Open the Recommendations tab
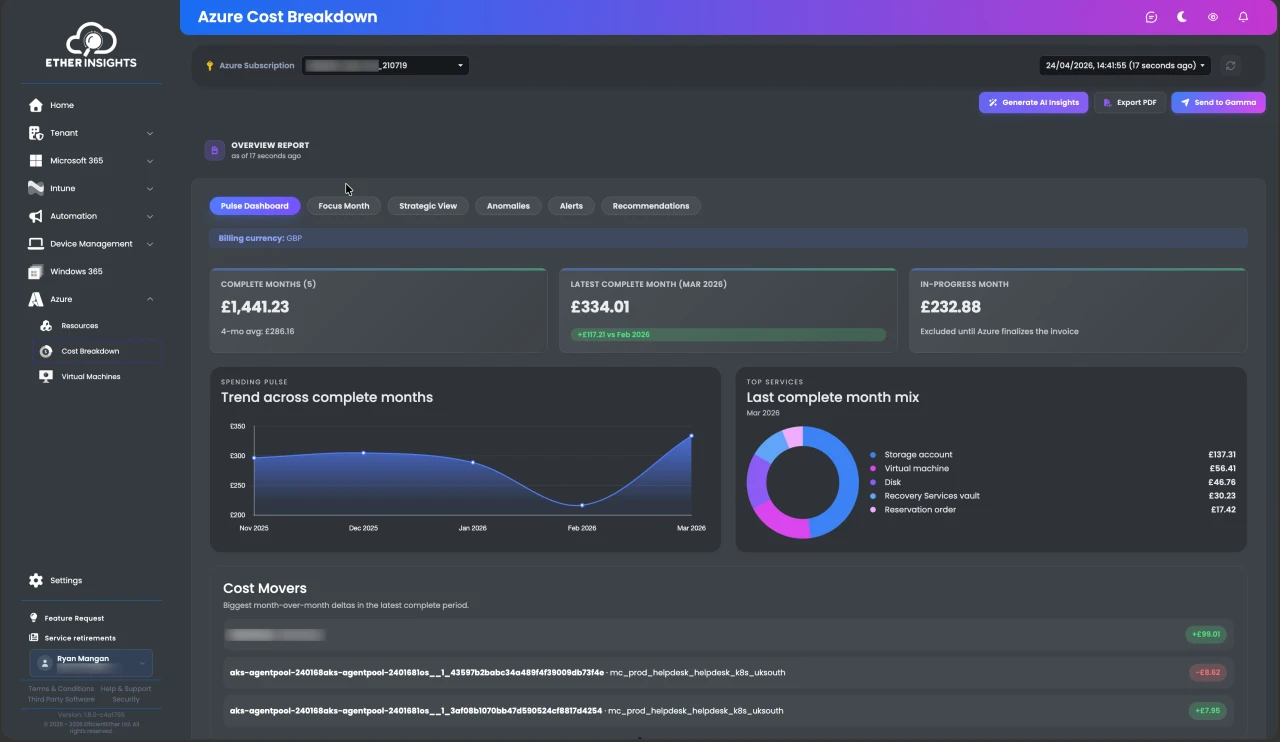 (651, 206)
